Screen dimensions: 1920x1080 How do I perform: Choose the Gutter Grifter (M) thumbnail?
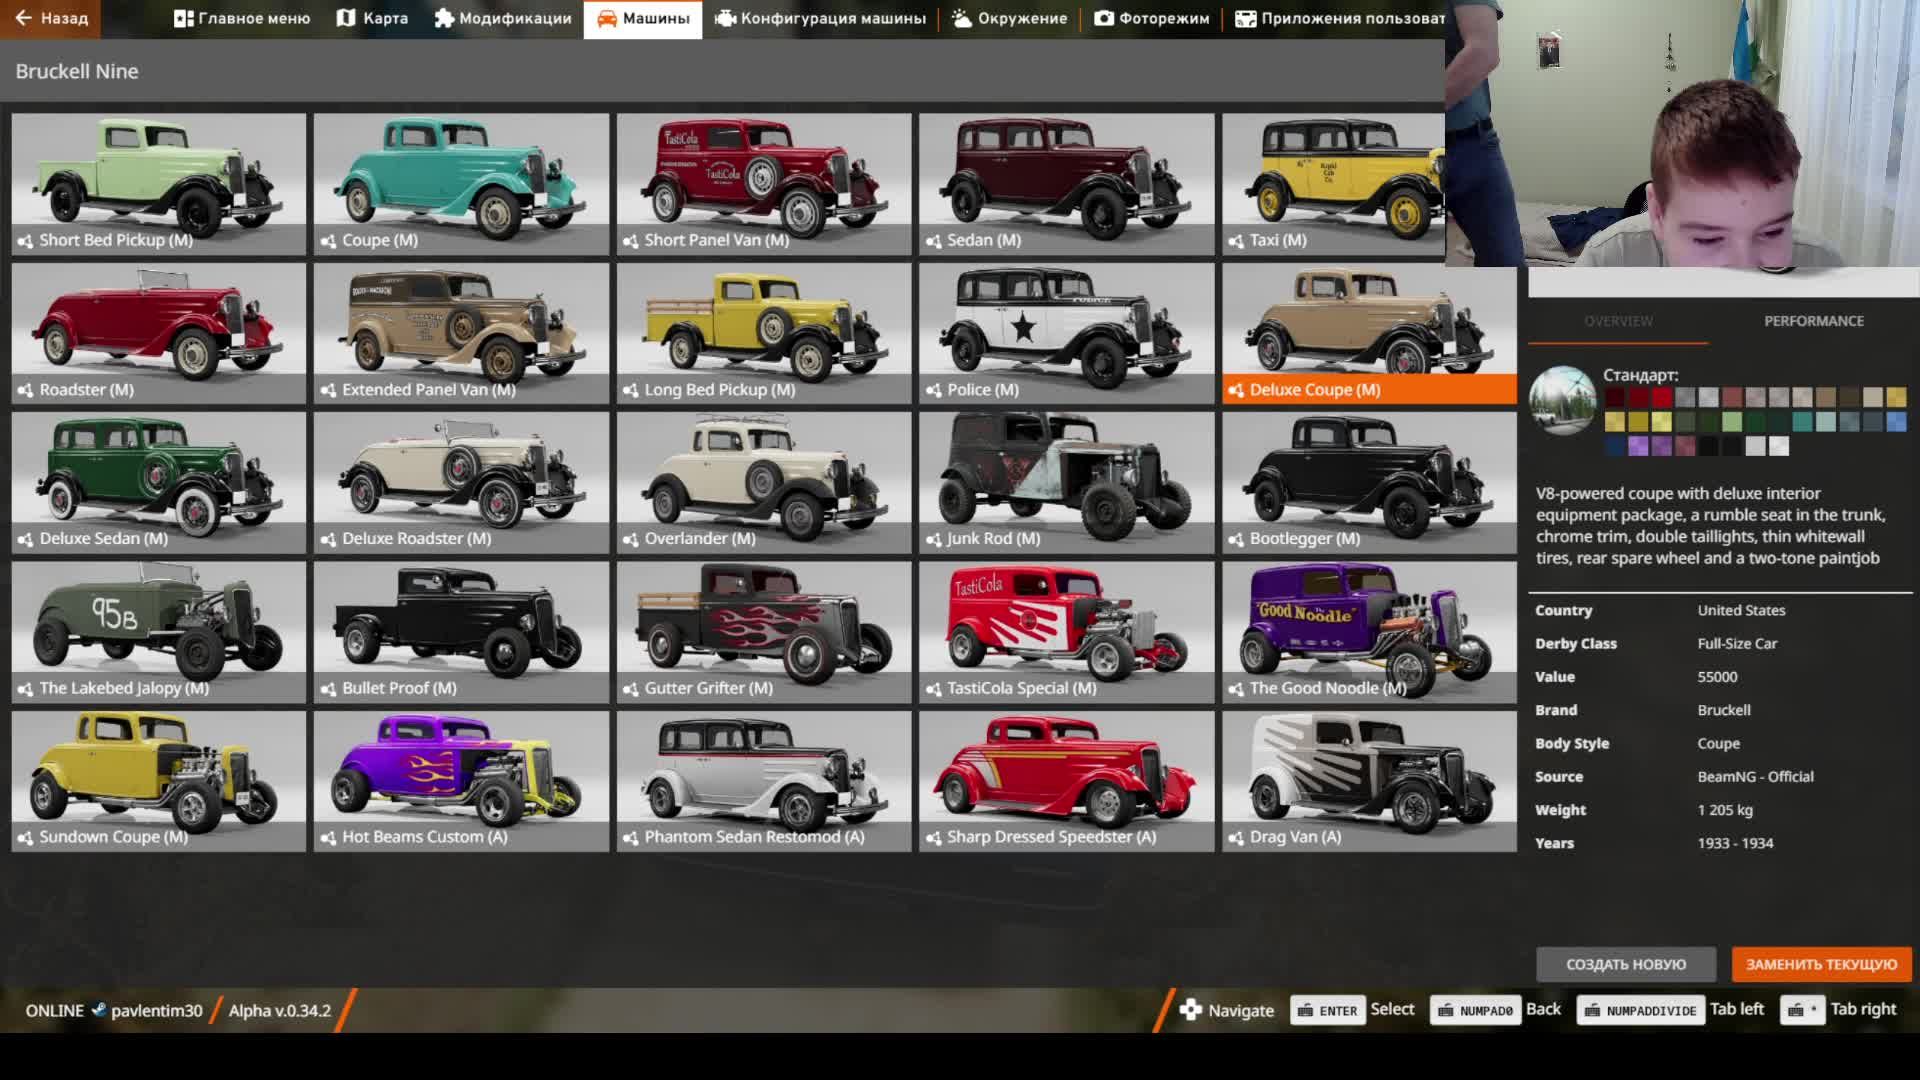point(764,631)
